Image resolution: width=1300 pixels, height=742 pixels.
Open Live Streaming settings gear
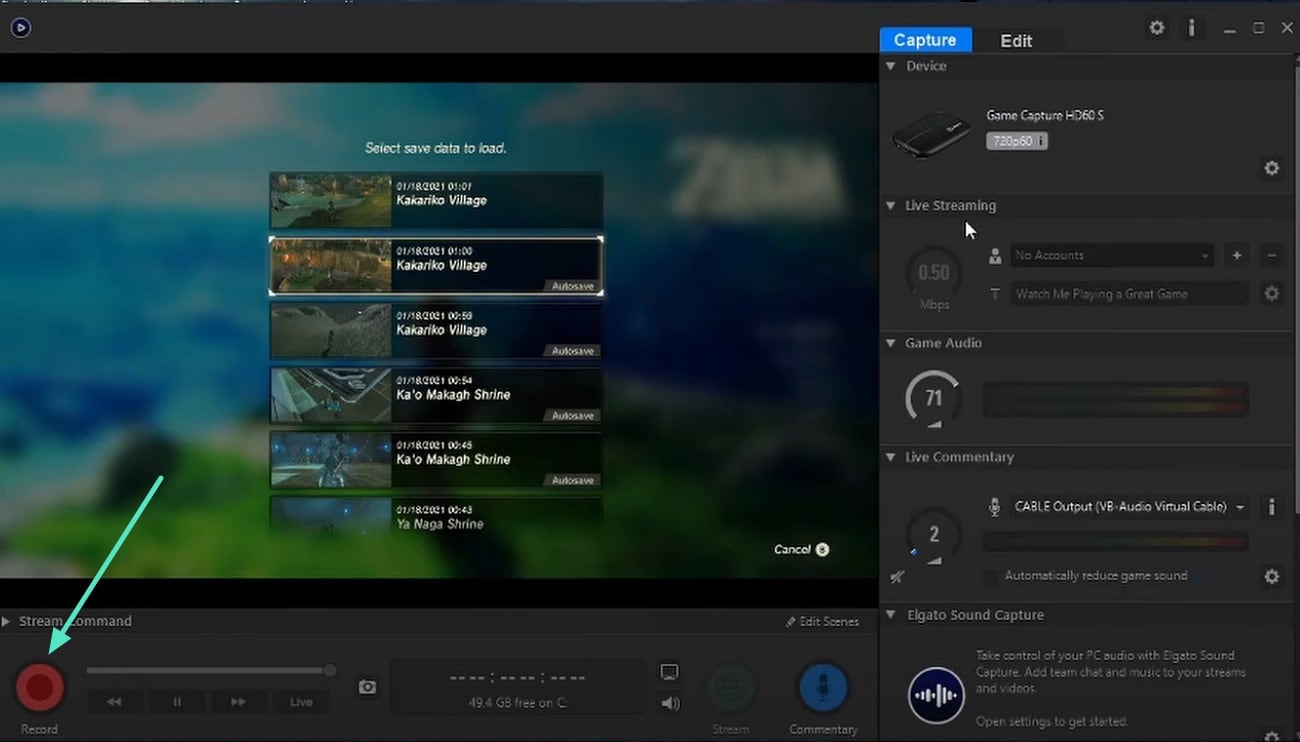tap(1271, 294)
